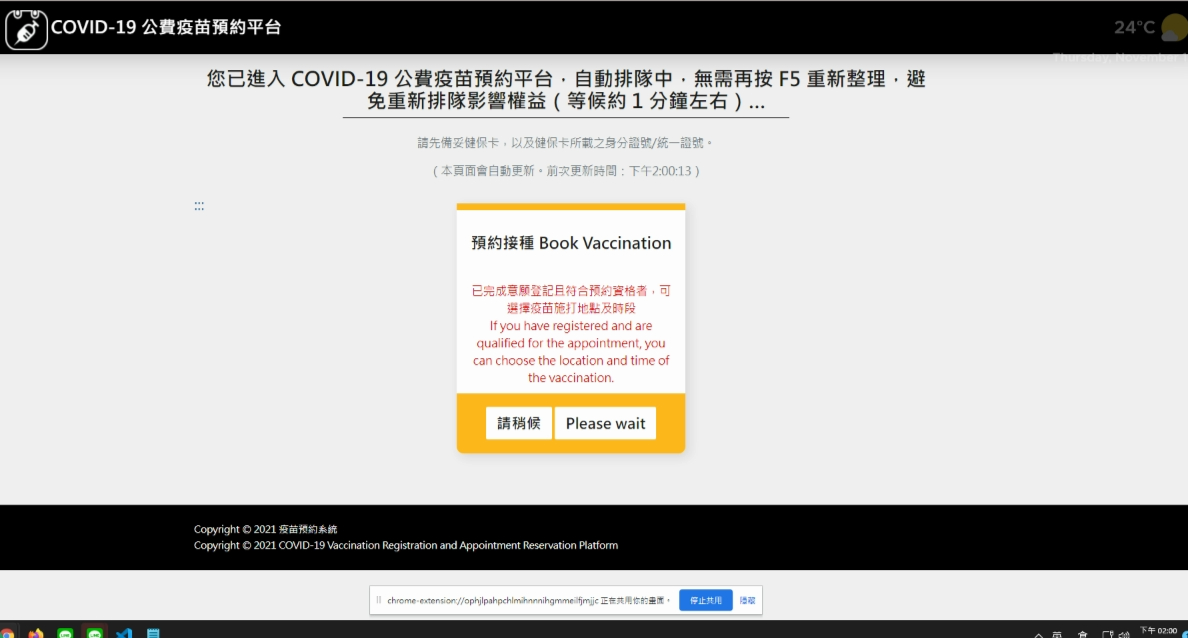Select the chrome-extension URL text in sharing bar

tap(495, 600)
